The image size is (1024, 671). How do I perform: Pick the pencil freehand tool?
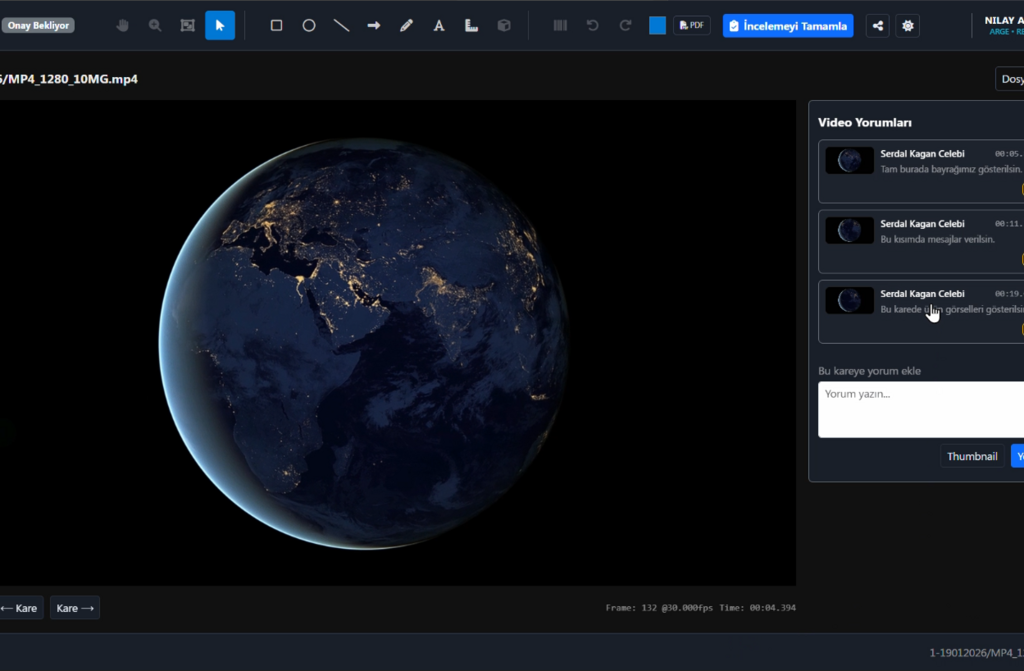(406, 25)
